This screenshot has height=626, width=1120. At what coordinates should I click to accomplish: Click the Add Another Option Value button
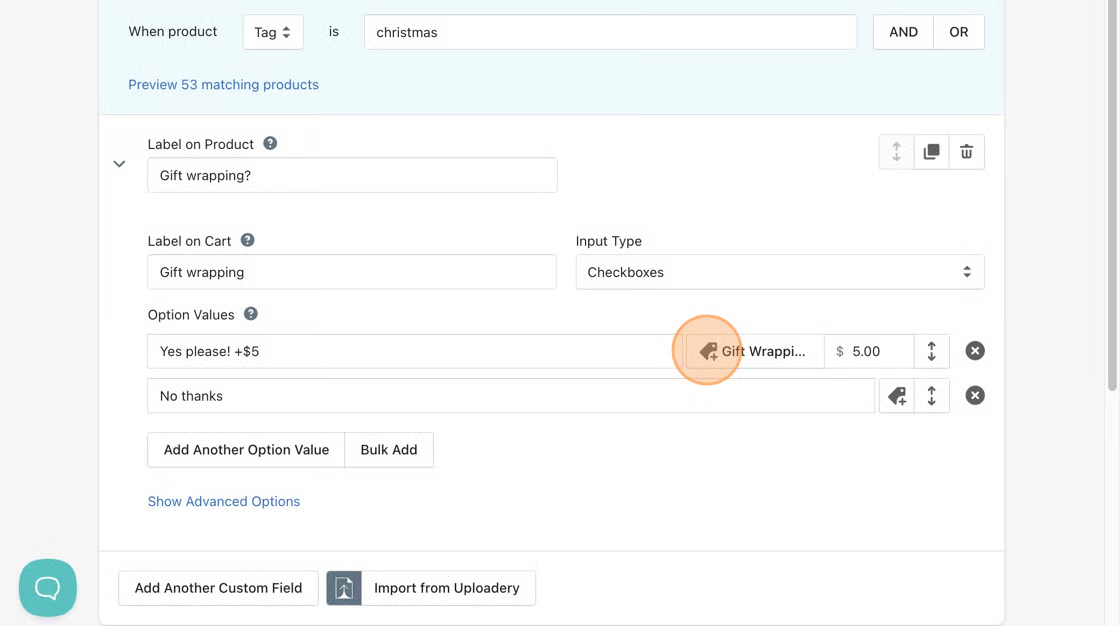(x=246, y=450)
